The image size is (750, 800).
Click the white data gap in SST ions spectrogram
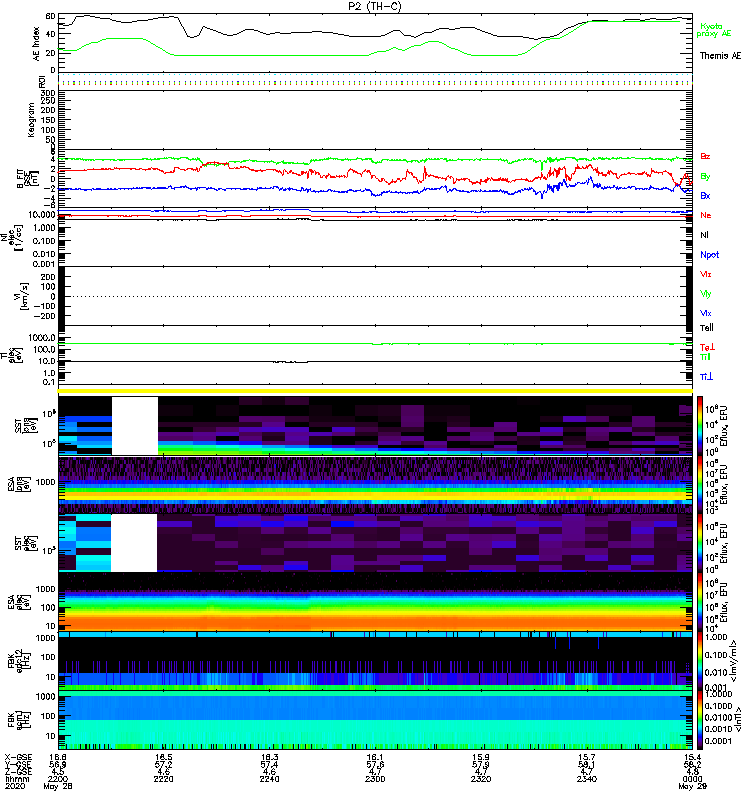(135, 426)
